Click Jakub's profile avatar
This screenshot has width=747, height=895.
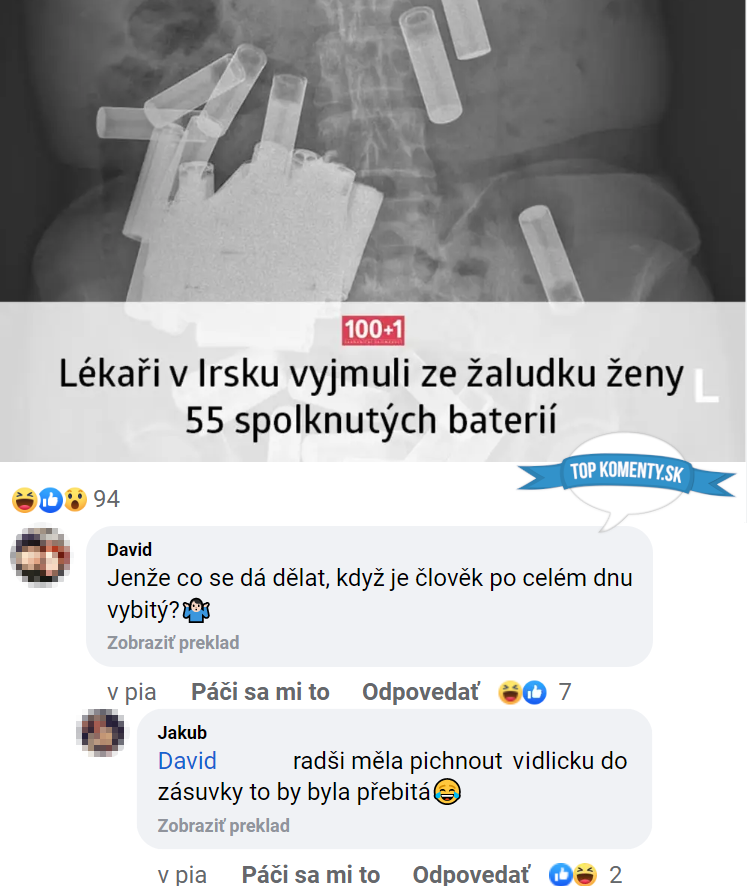pos(102,732)
